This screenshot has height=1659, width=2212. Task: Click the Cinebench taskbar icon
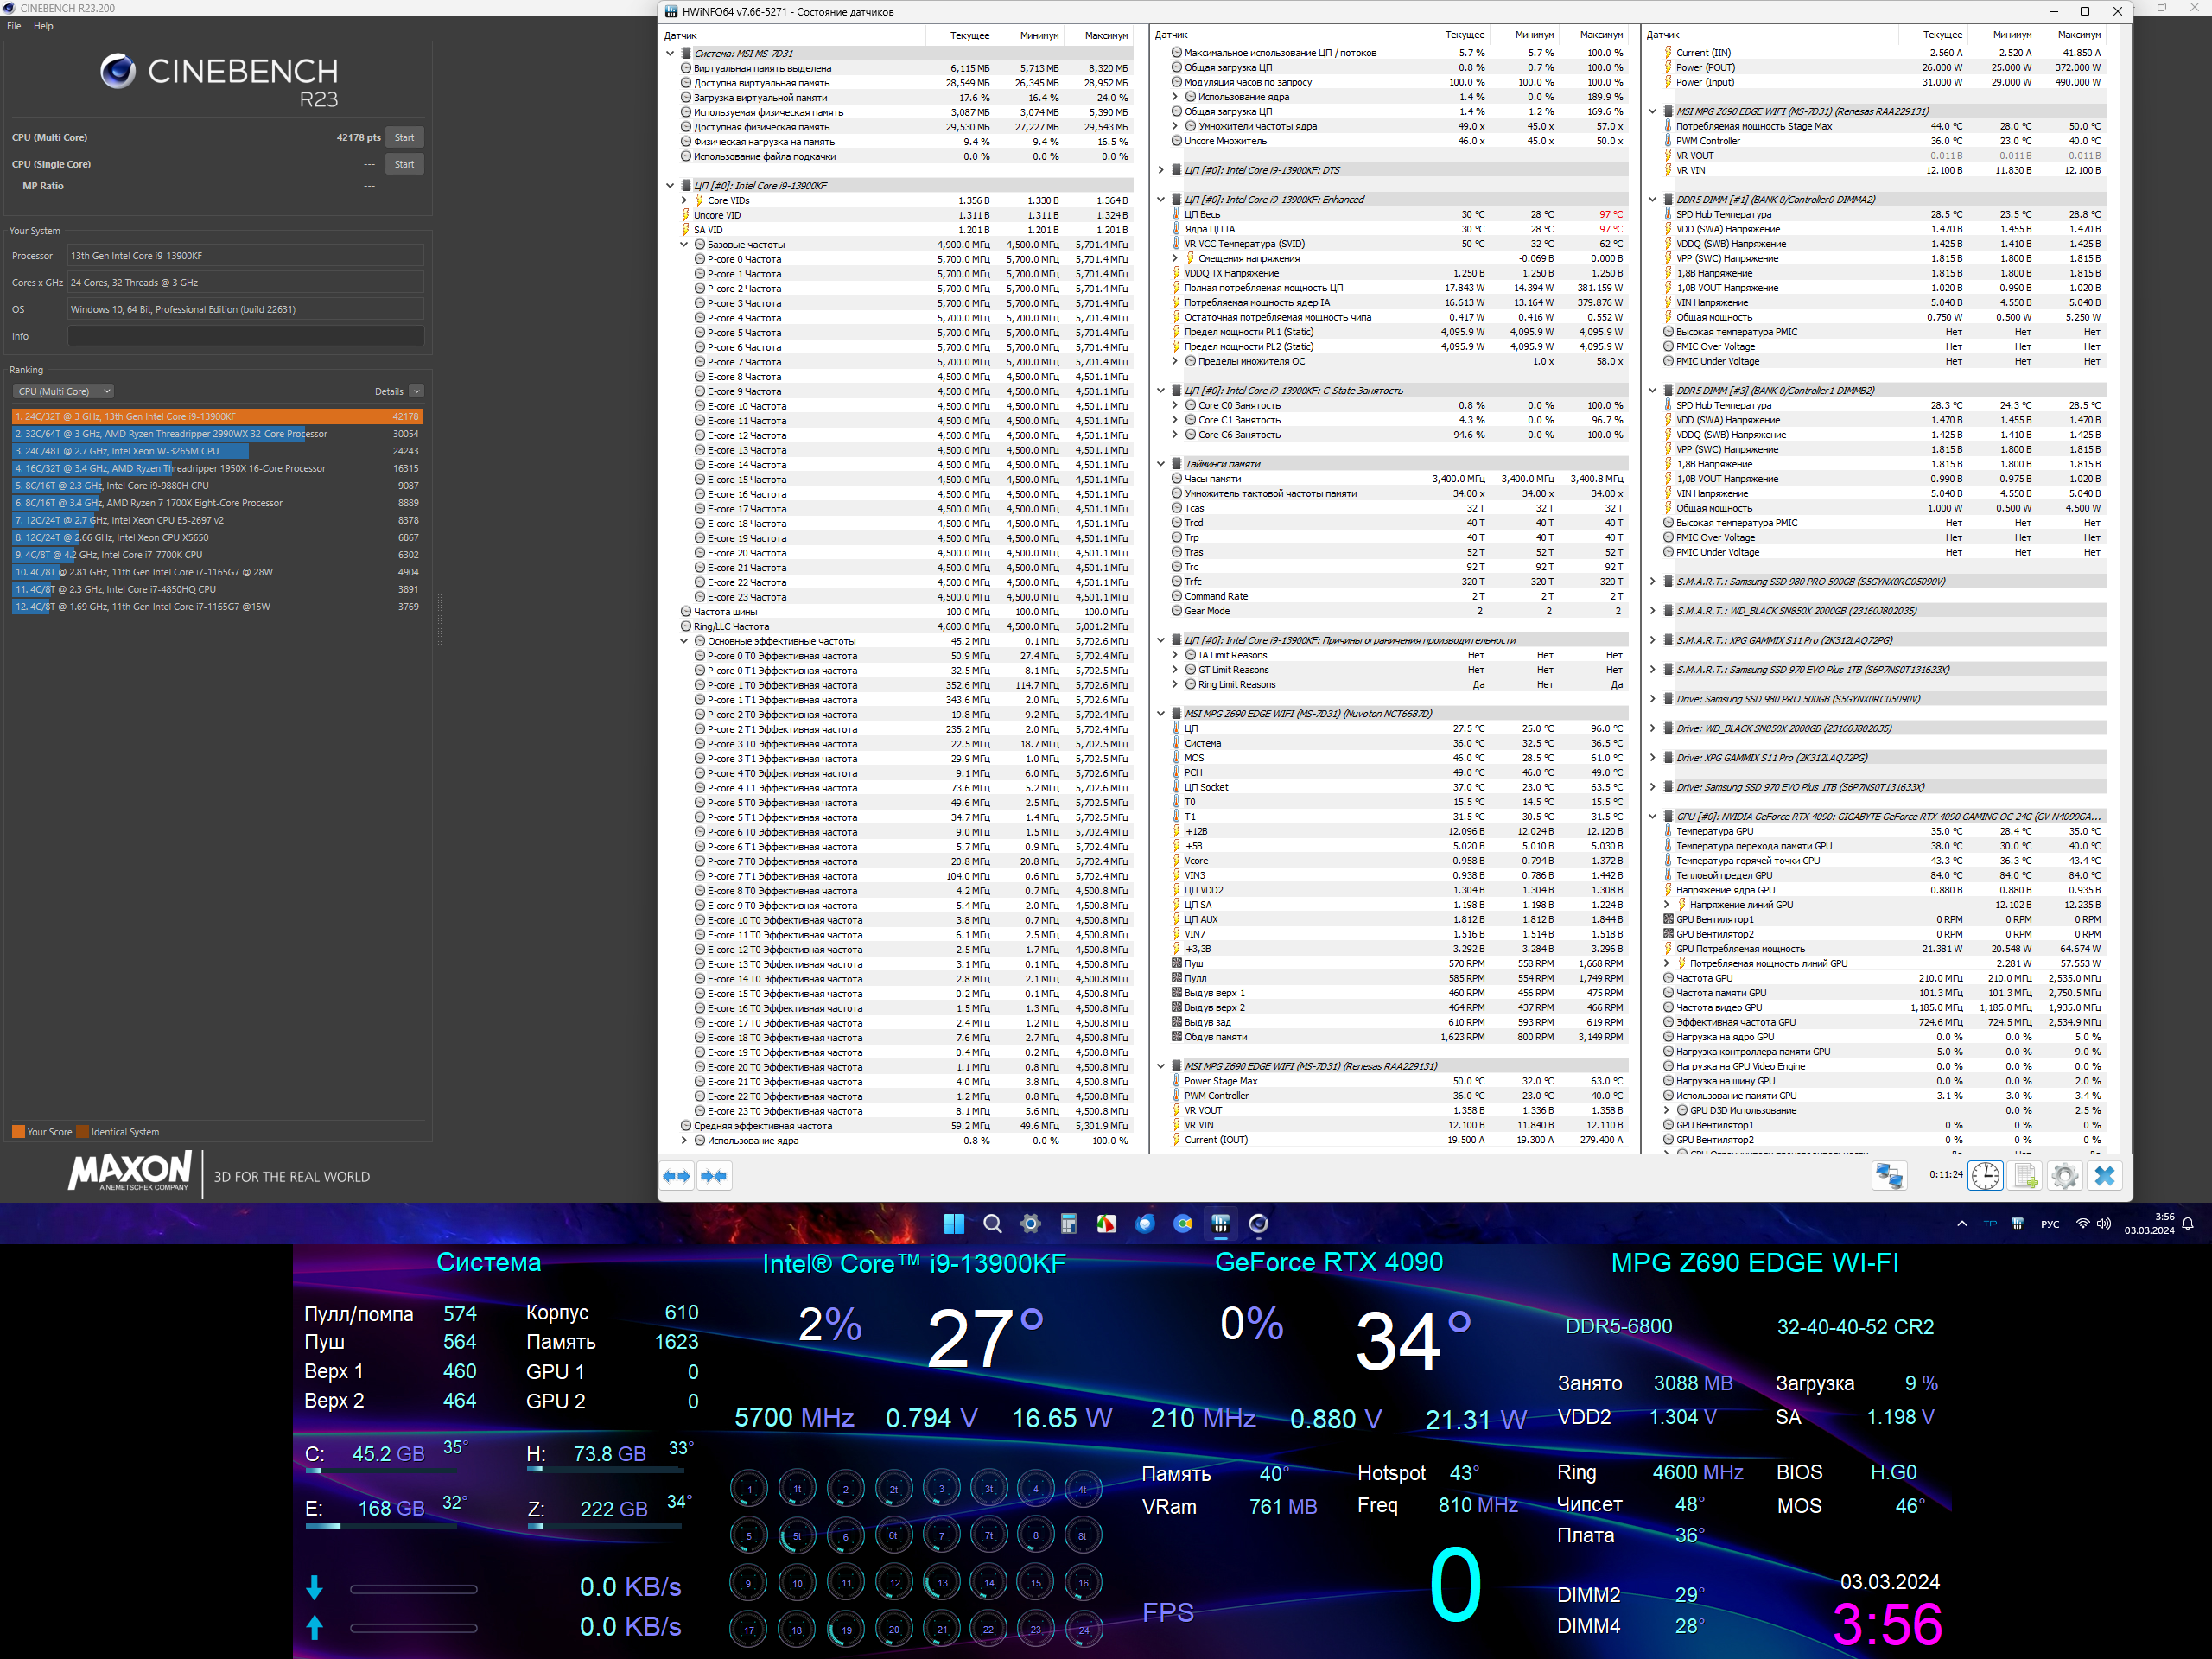(1259, 1223)
